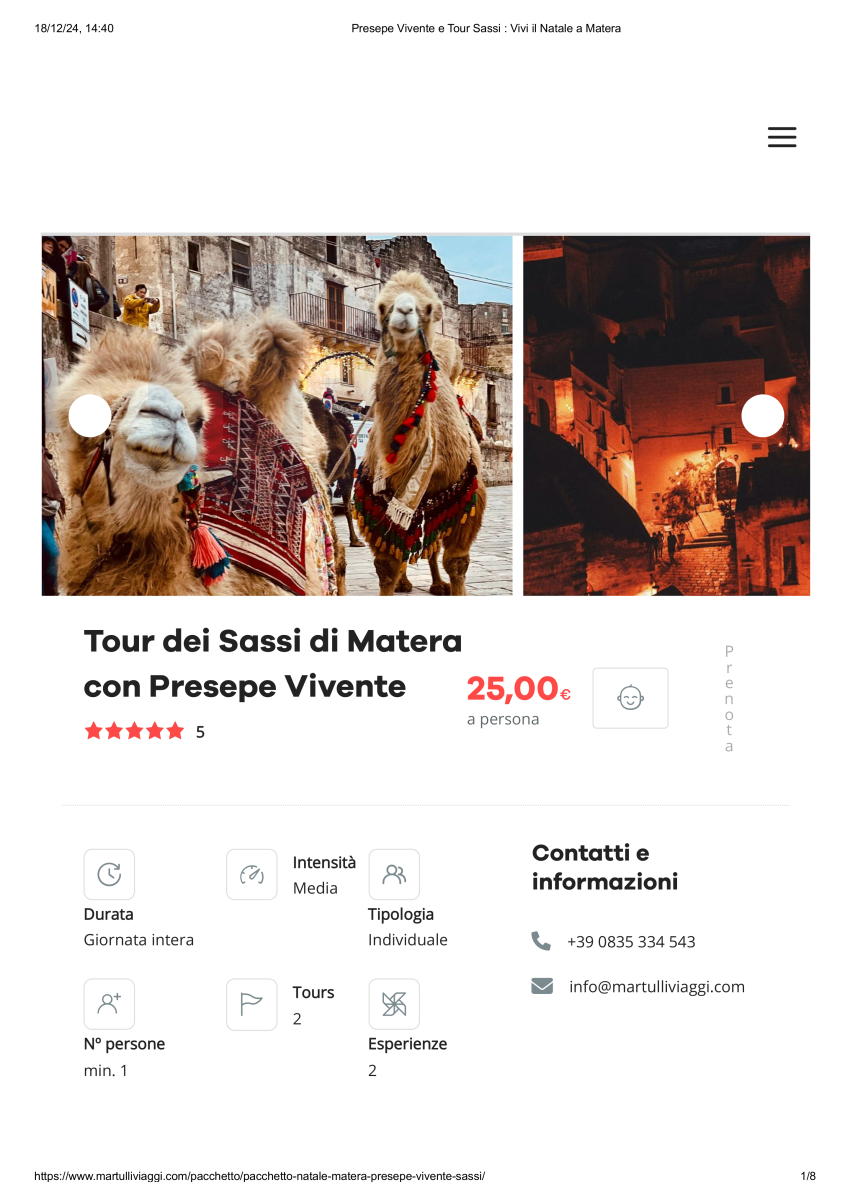The height and width of the screenshot is (1203, 850).
Task: Click the next slide carousel arrow
Action: [763, 416]
